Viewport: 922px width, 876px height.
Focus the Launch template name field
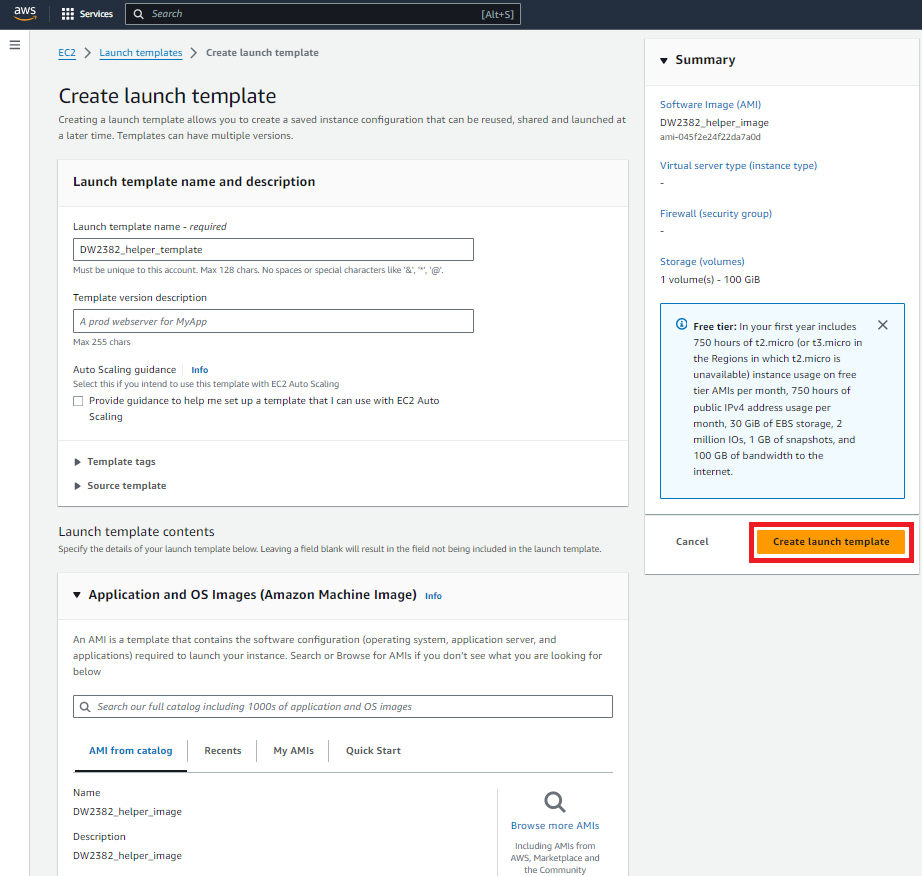pos(273,249)
